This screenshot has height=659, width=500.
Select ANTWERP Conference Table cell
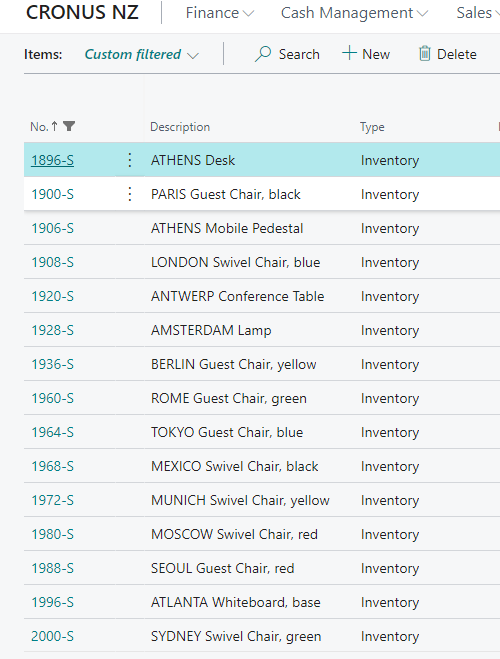tap(237, 296)
